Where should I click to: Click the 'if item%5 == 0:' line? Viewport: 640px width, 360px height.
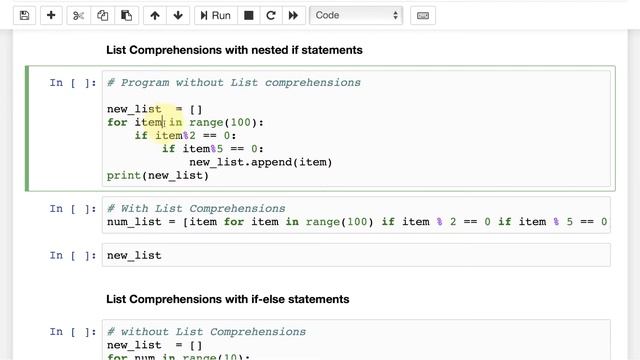pyautogui.click(x=213, y=149)
